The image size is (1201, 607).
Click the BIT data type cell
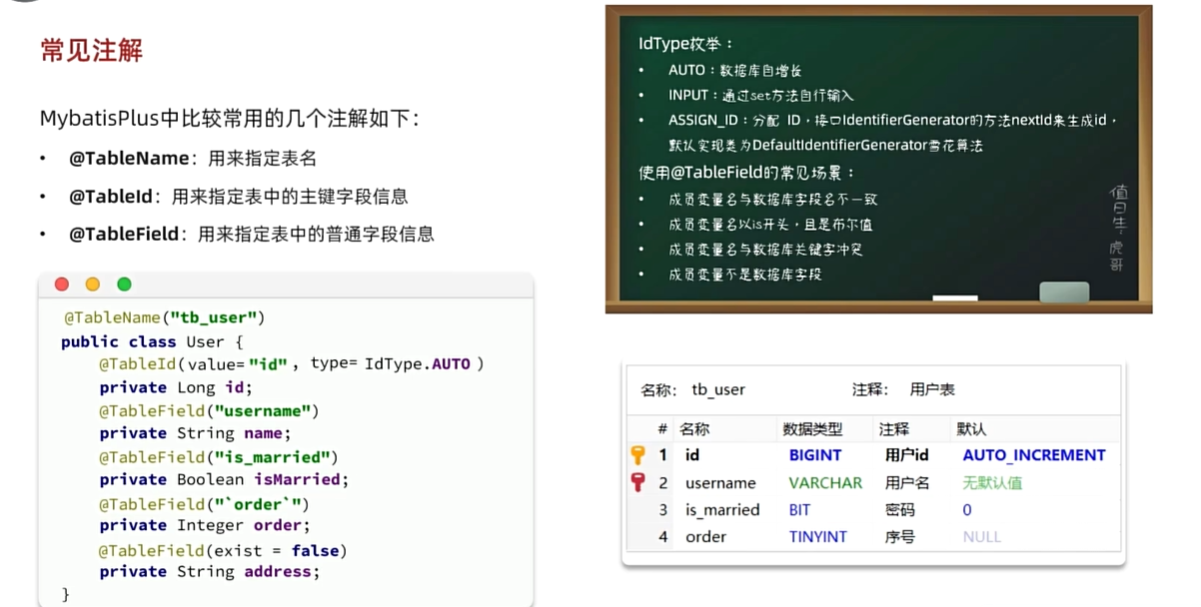(800, 510)
